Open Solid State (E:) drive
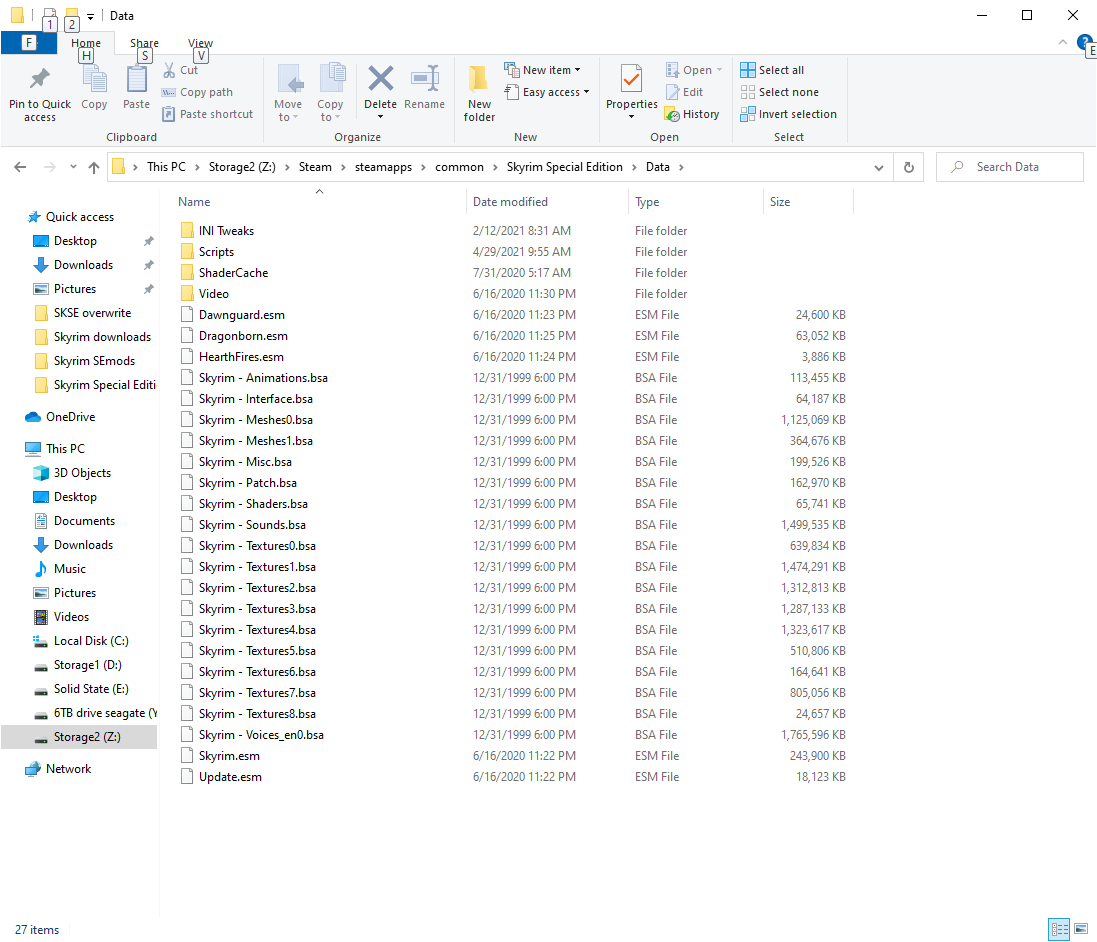Viewport: 1097px width, 942px height. click(x=80, y=689)
